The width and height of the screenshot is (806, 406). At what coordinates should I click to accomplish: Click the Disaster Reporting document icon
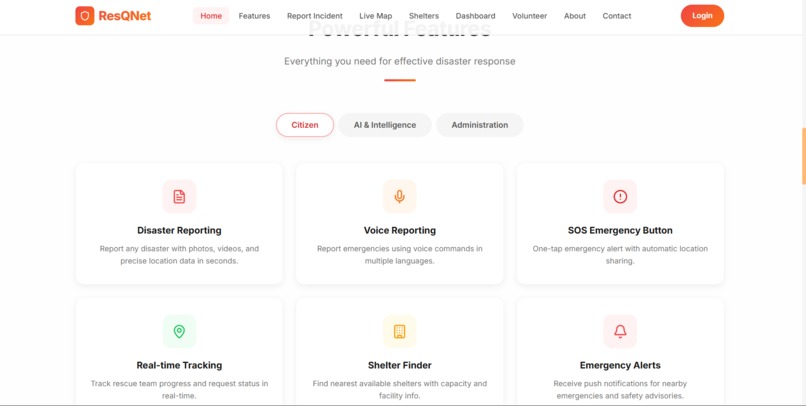179,196
